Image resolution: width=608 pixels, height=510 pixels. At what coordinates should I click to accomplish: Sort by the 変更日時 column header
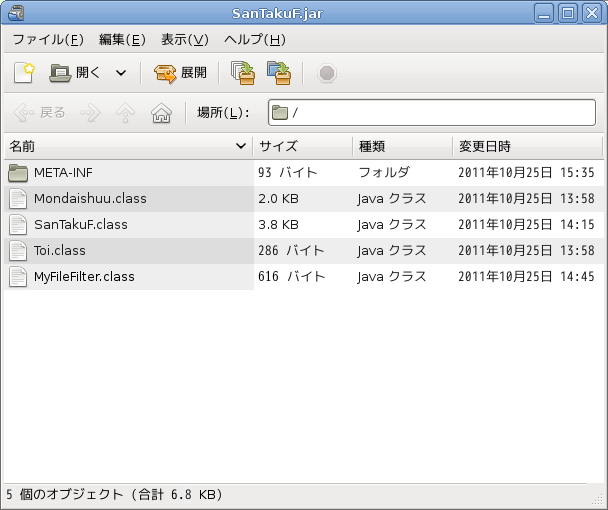[x=527, y=146]
